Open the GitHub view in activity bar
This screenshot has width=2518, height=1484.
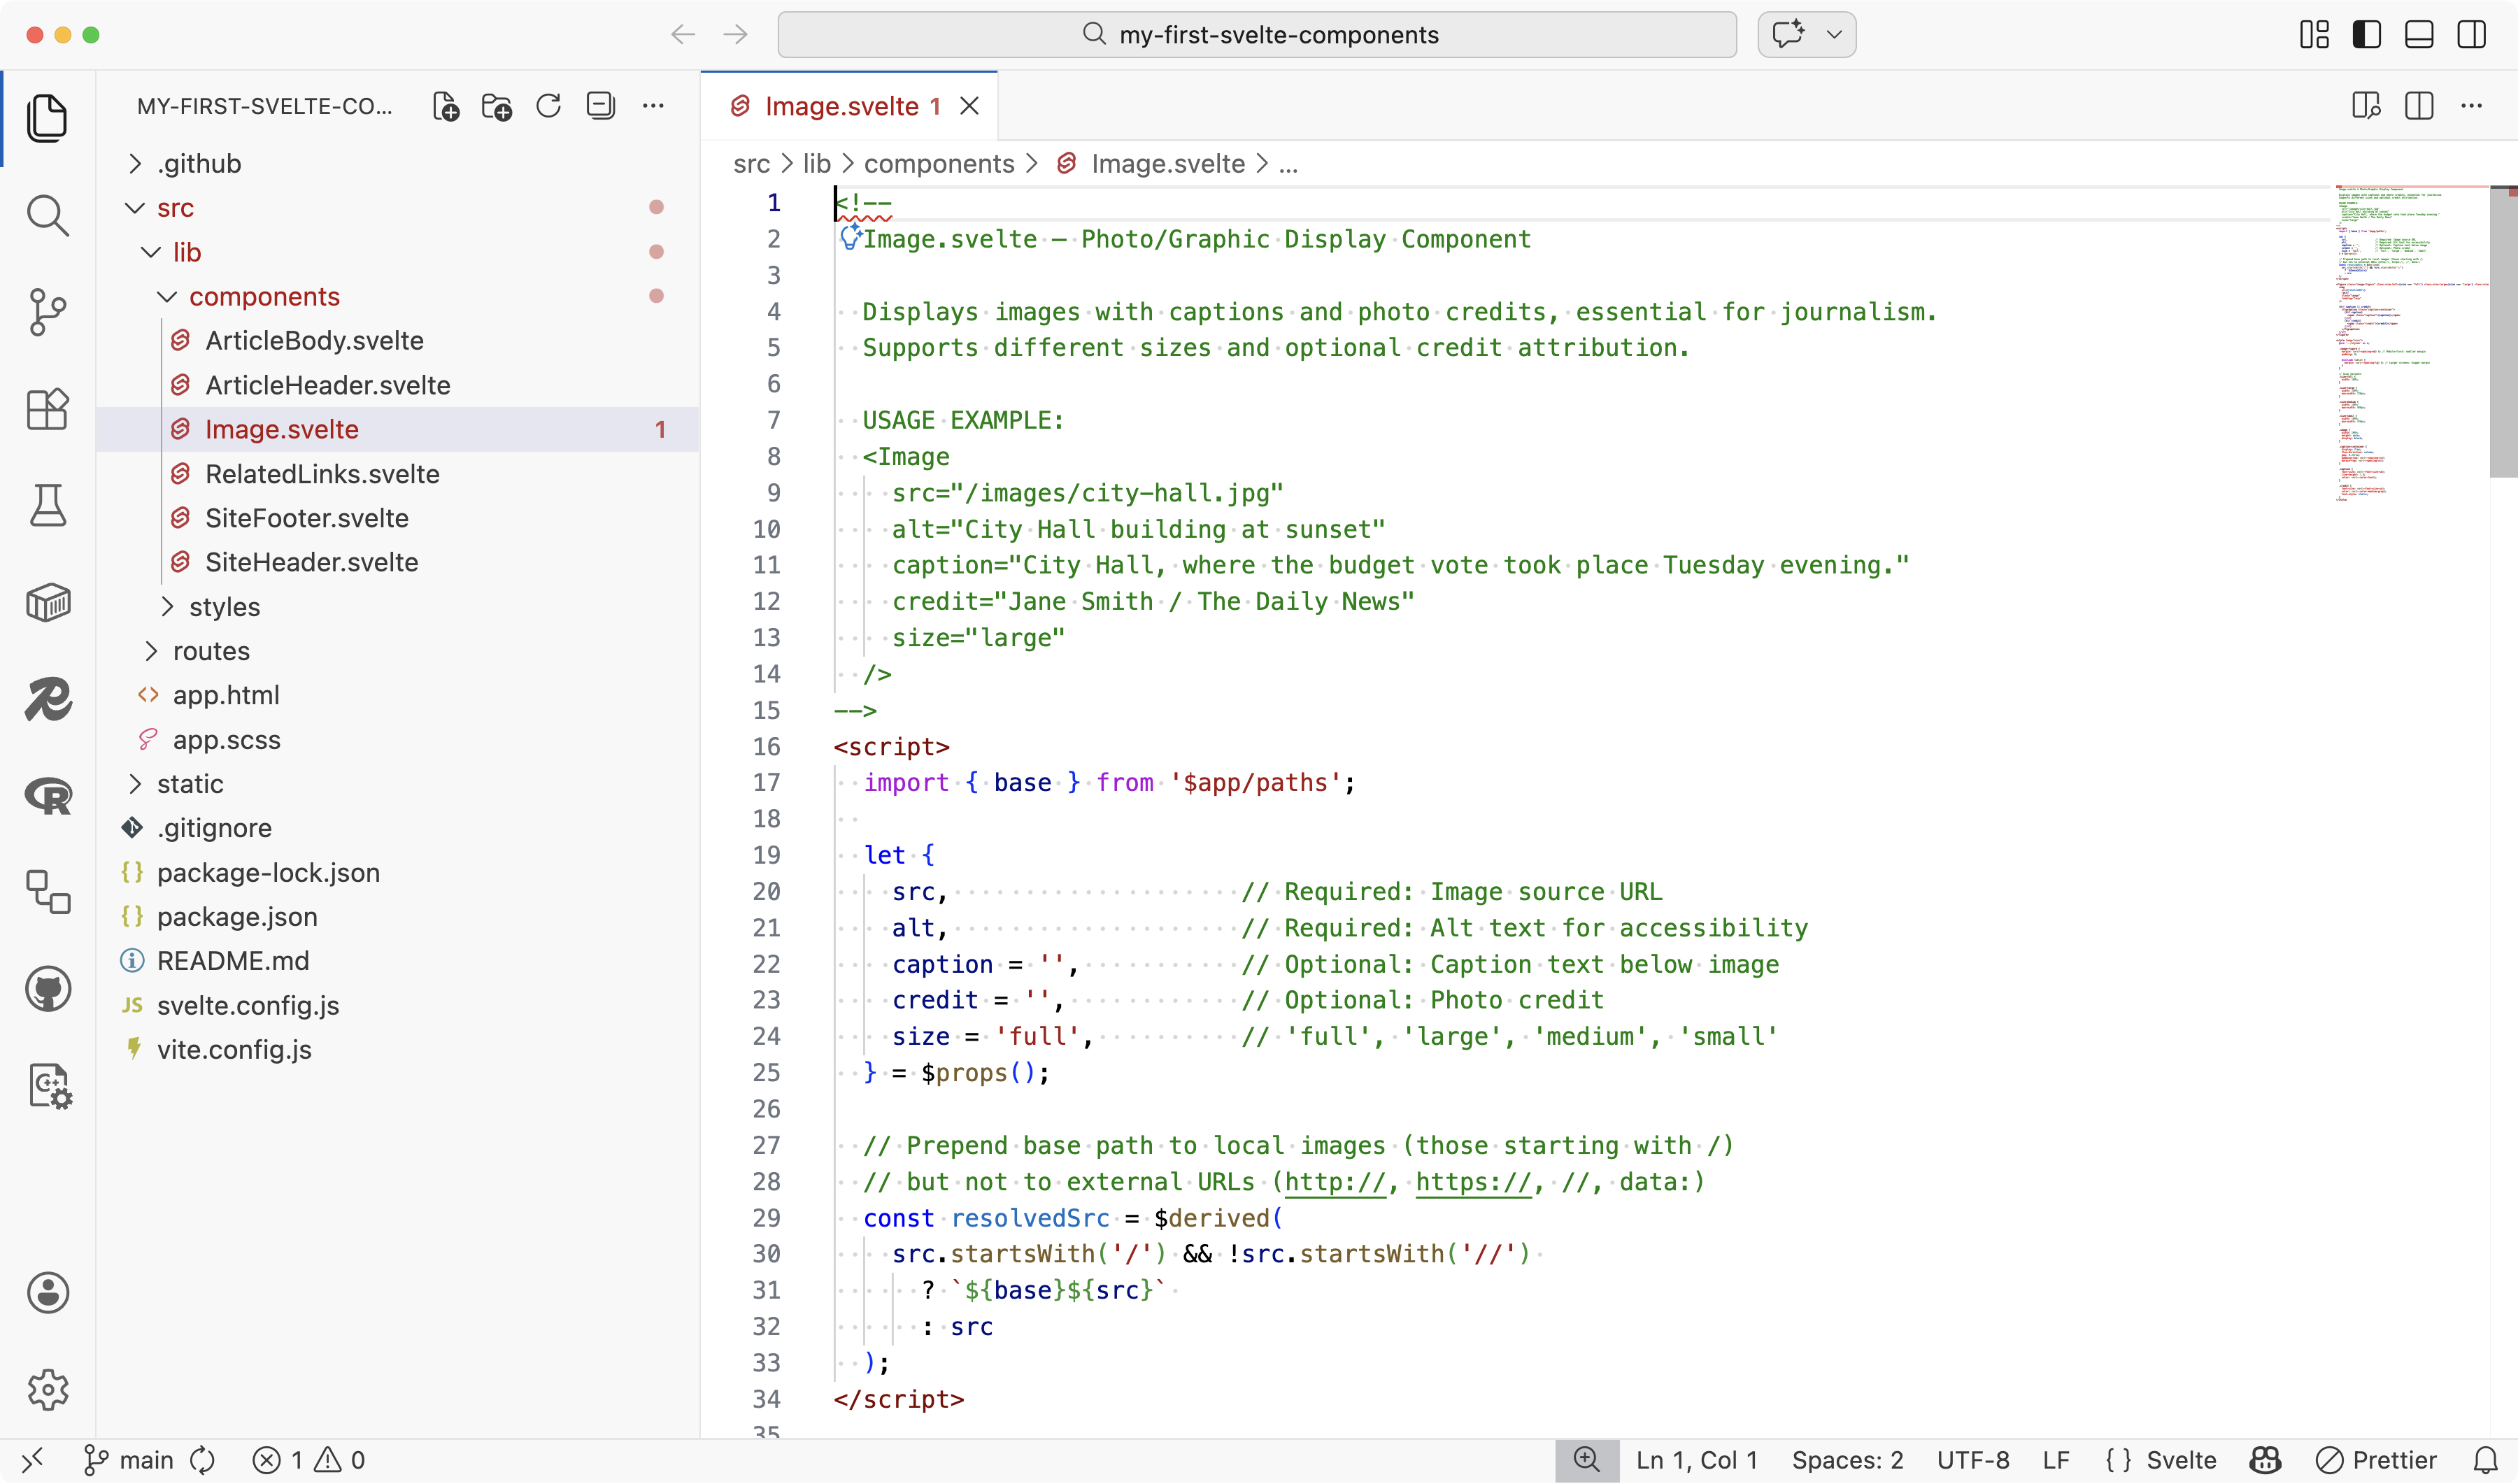pos(47,990)
